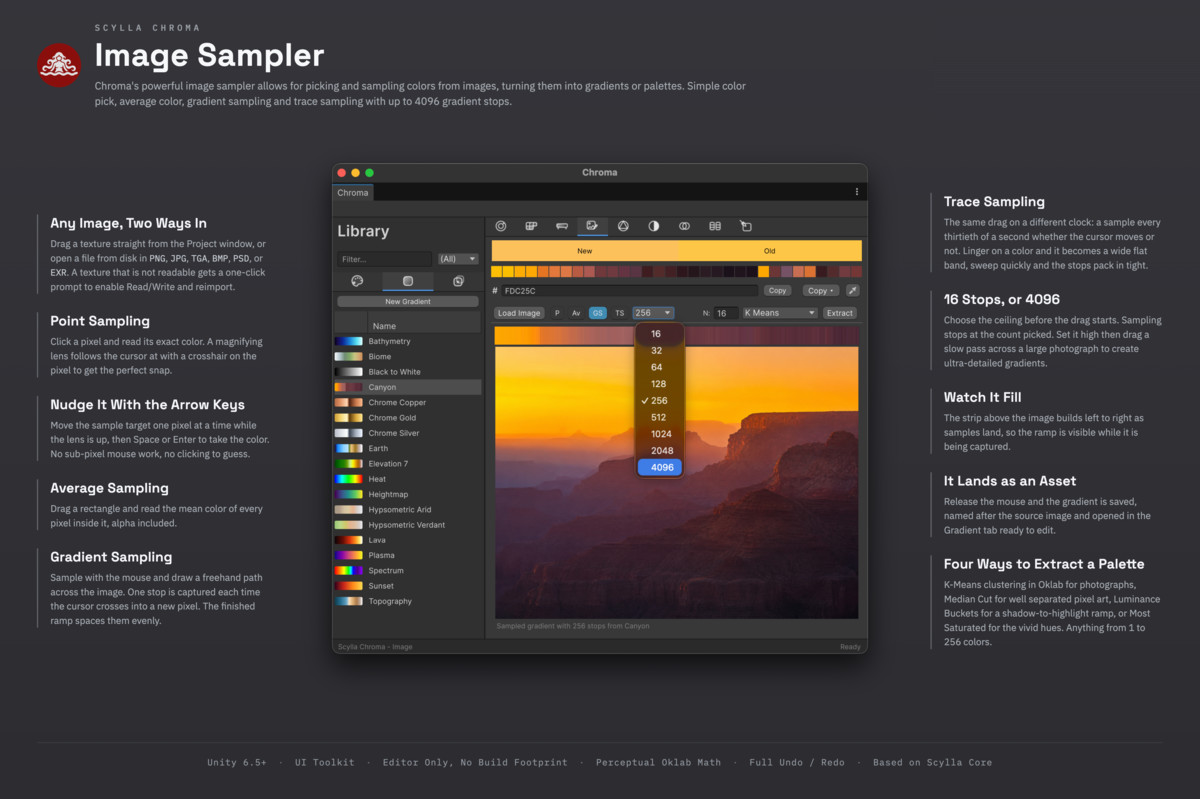The height and width of the screenshot is (799, 1200).
Task: Open the Copy format dropdown with arrow
Action: tap(821, 290)
